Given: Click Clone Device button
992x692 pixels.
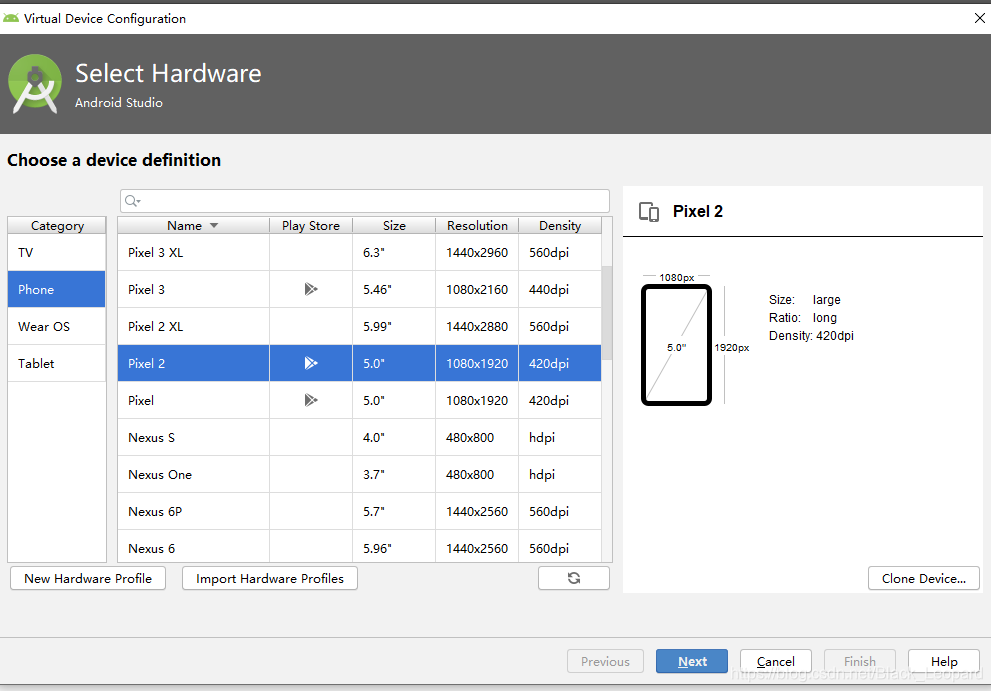Looking at the screenshot, I should (924, 578).
